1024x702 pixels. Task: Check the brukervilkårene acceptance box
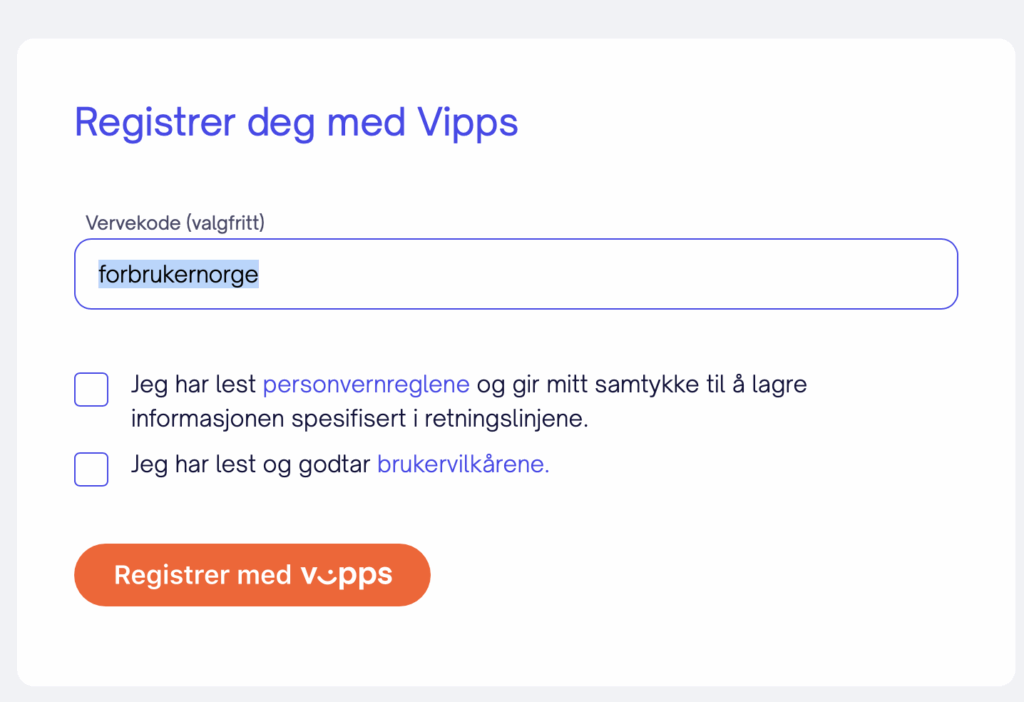(91, 469)
